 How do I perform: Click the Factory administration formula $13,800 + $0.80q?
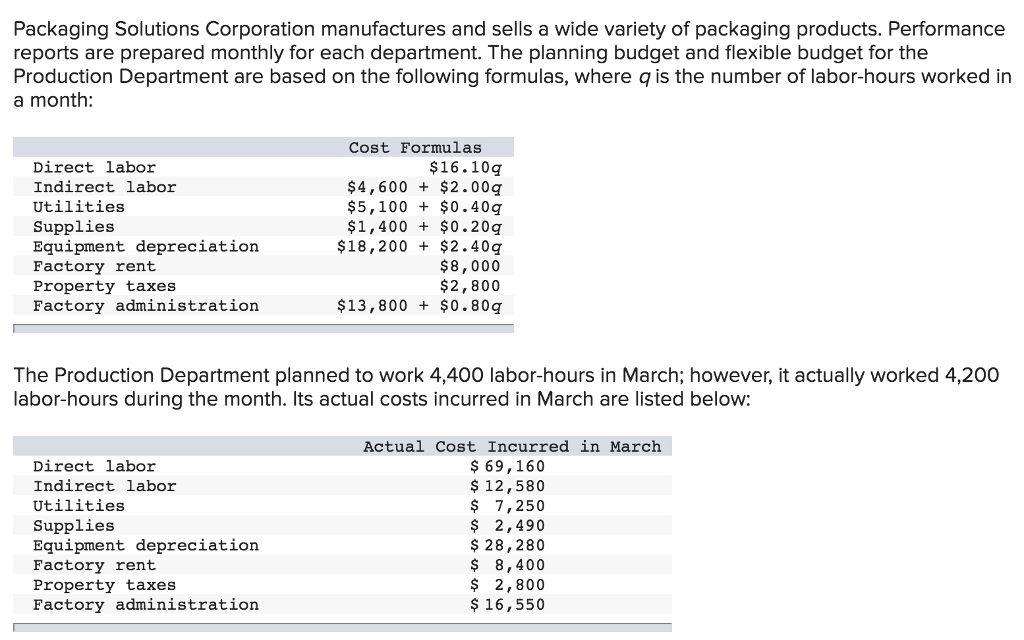(x=419, y=306)
